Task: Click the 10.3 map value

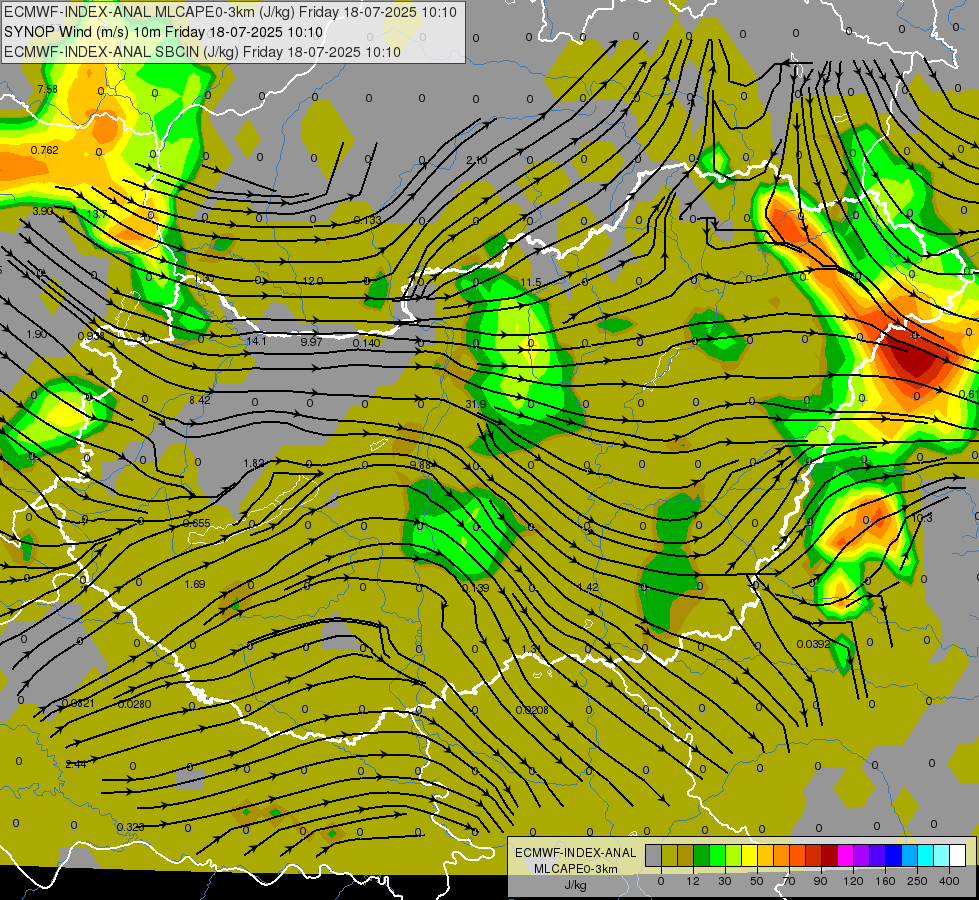Action: pos(922,518)
